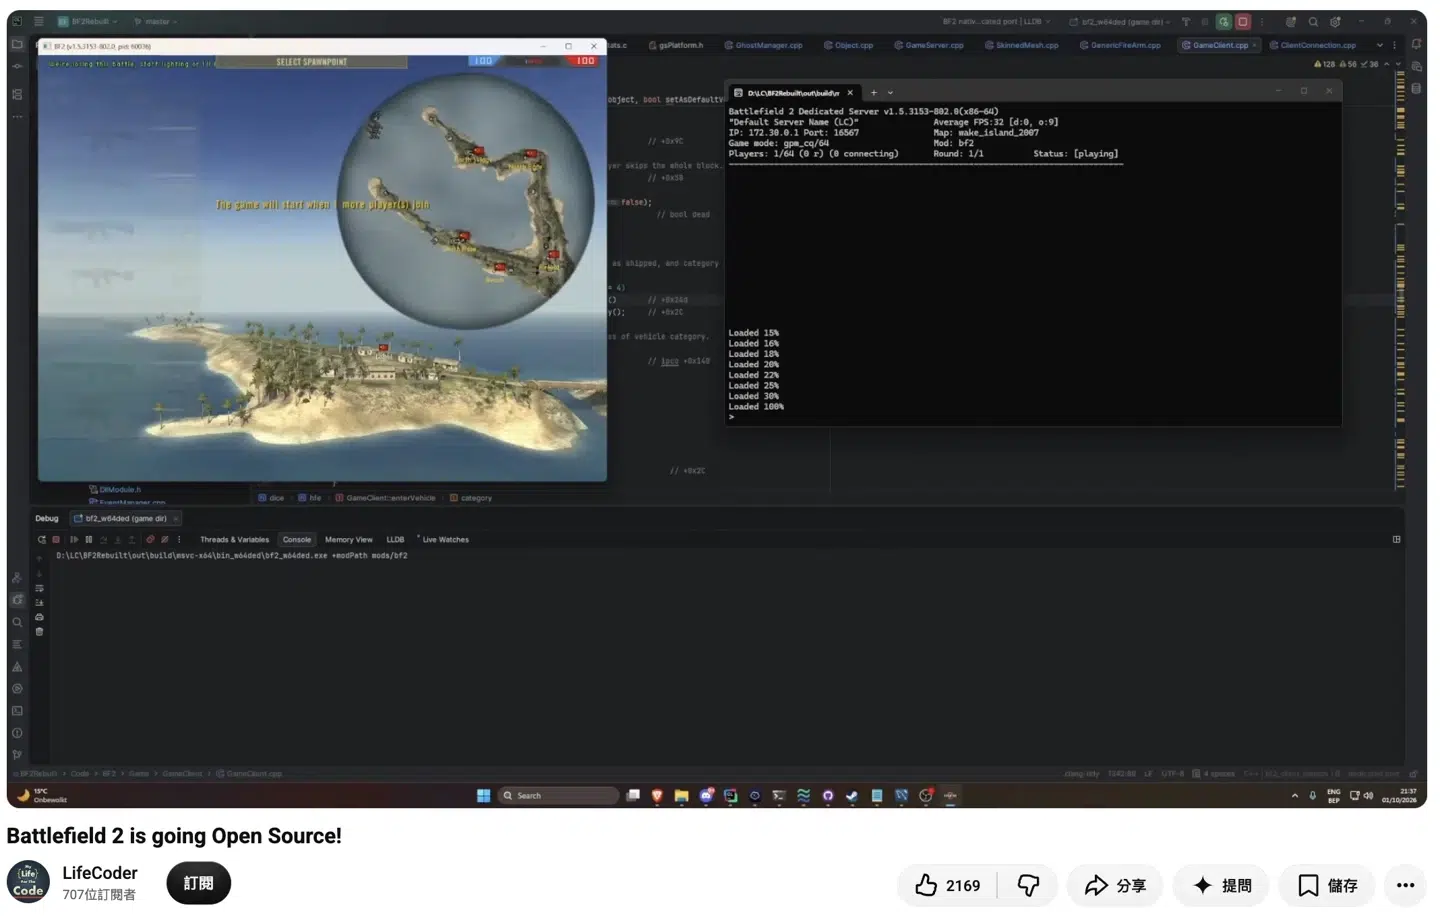The image size is (1440, 916).
Task: Switch to the GameServer.cpp tab
Action: (929, 45)
